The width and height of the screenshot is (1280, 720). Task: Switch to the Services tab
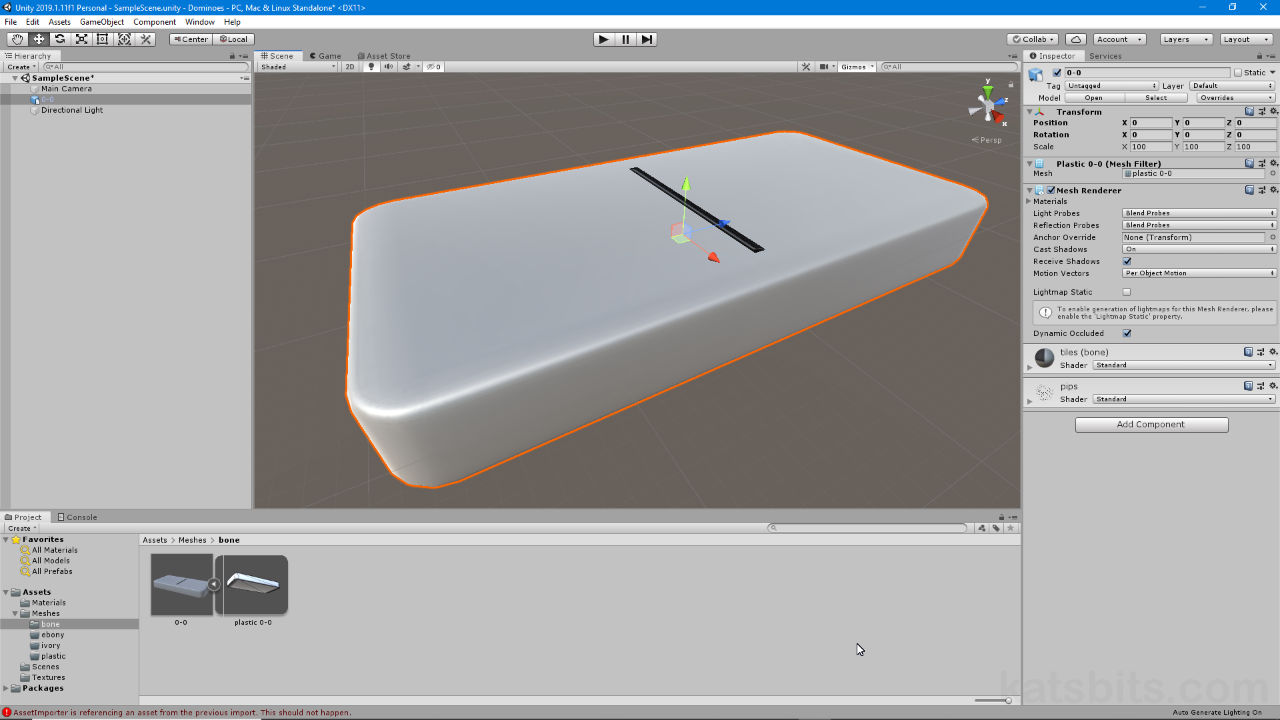1105,56
